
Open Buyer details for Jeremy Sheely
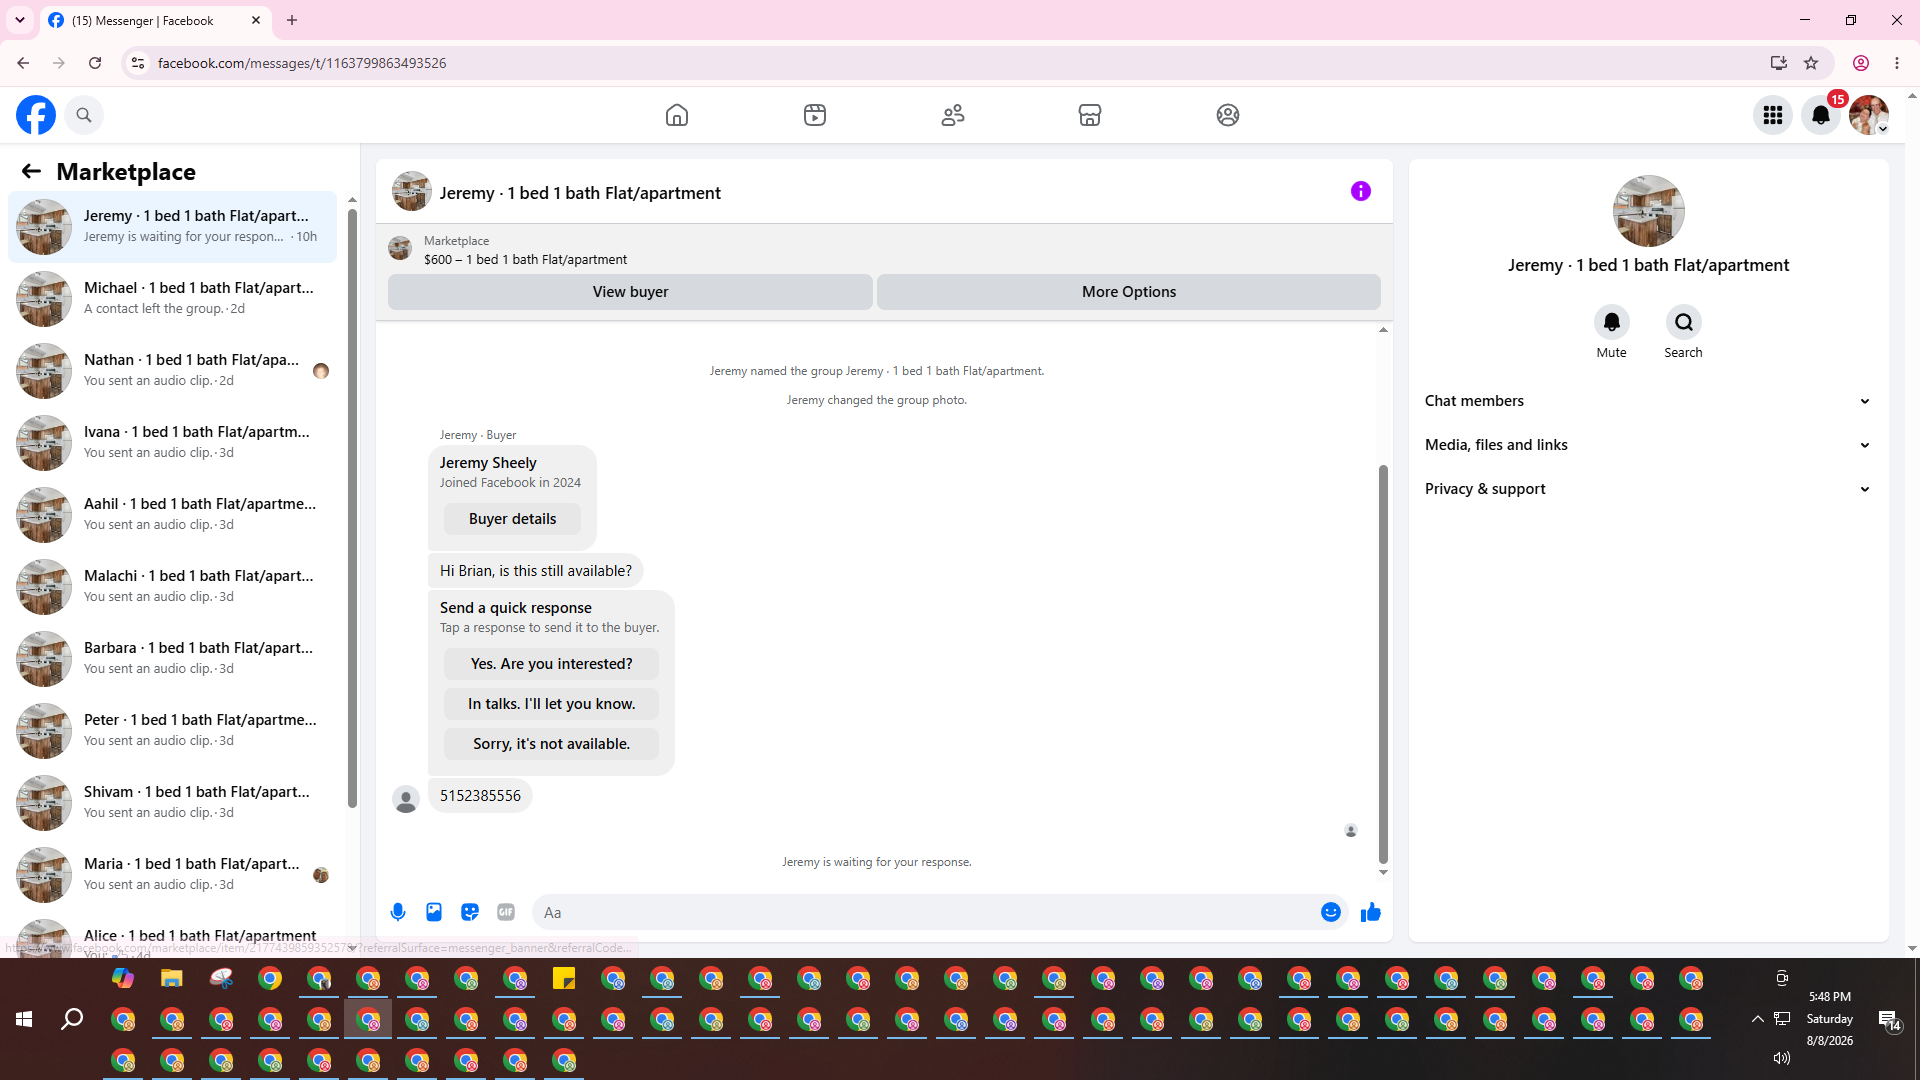coord(512,519)
